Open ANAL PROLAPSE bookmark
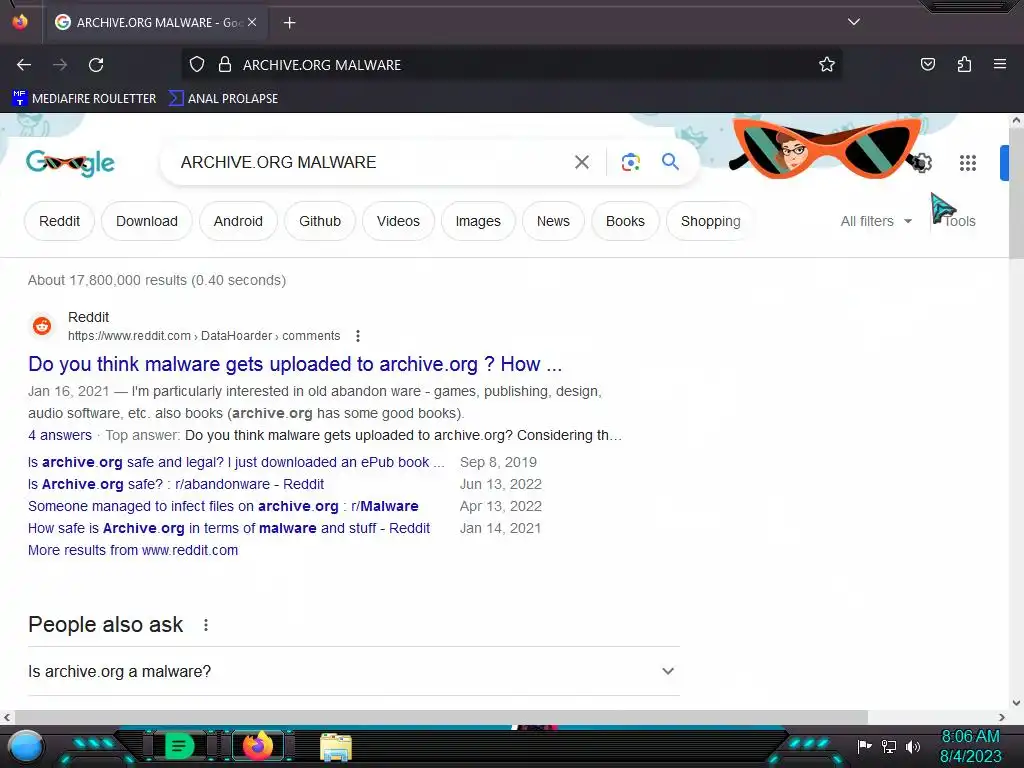This screenshot has height=768, width=1024. coord(223,99)
